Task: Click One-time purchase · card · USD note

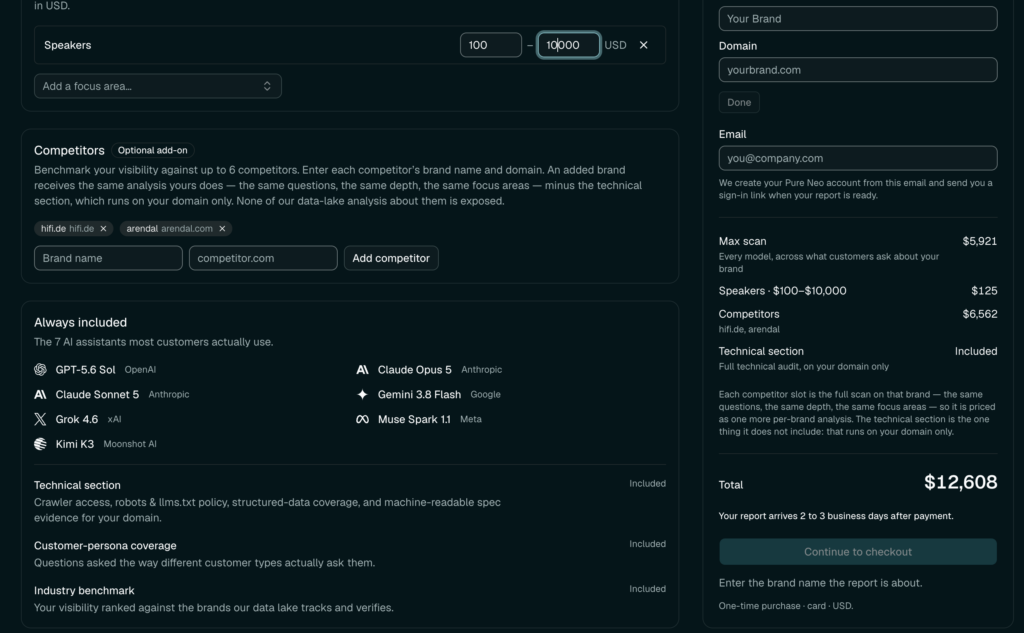Action: pyautogui.click(x=786, y=606)
